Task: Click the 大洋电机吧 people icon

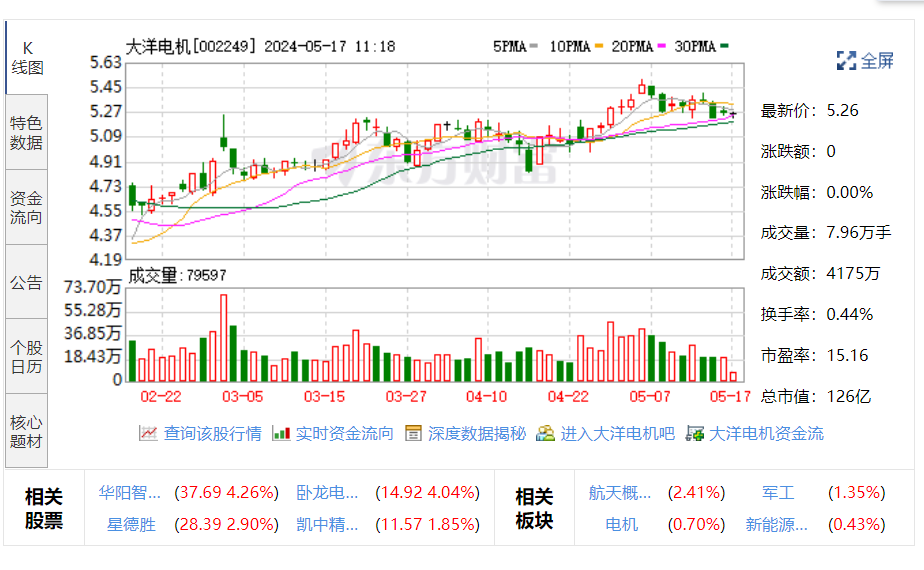Action: [545, 433]
